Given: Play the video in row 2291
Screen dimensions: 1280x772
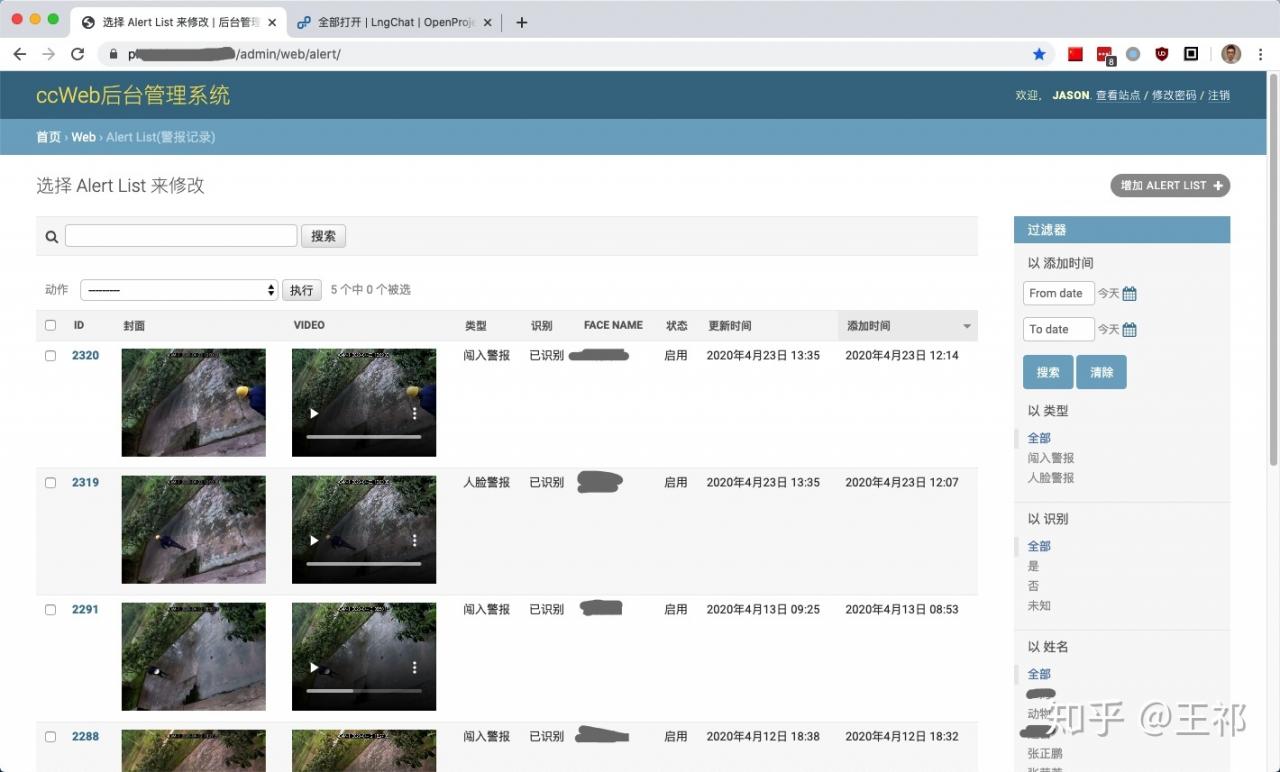Looking at the screenshot, I should [x=314, y=667].
